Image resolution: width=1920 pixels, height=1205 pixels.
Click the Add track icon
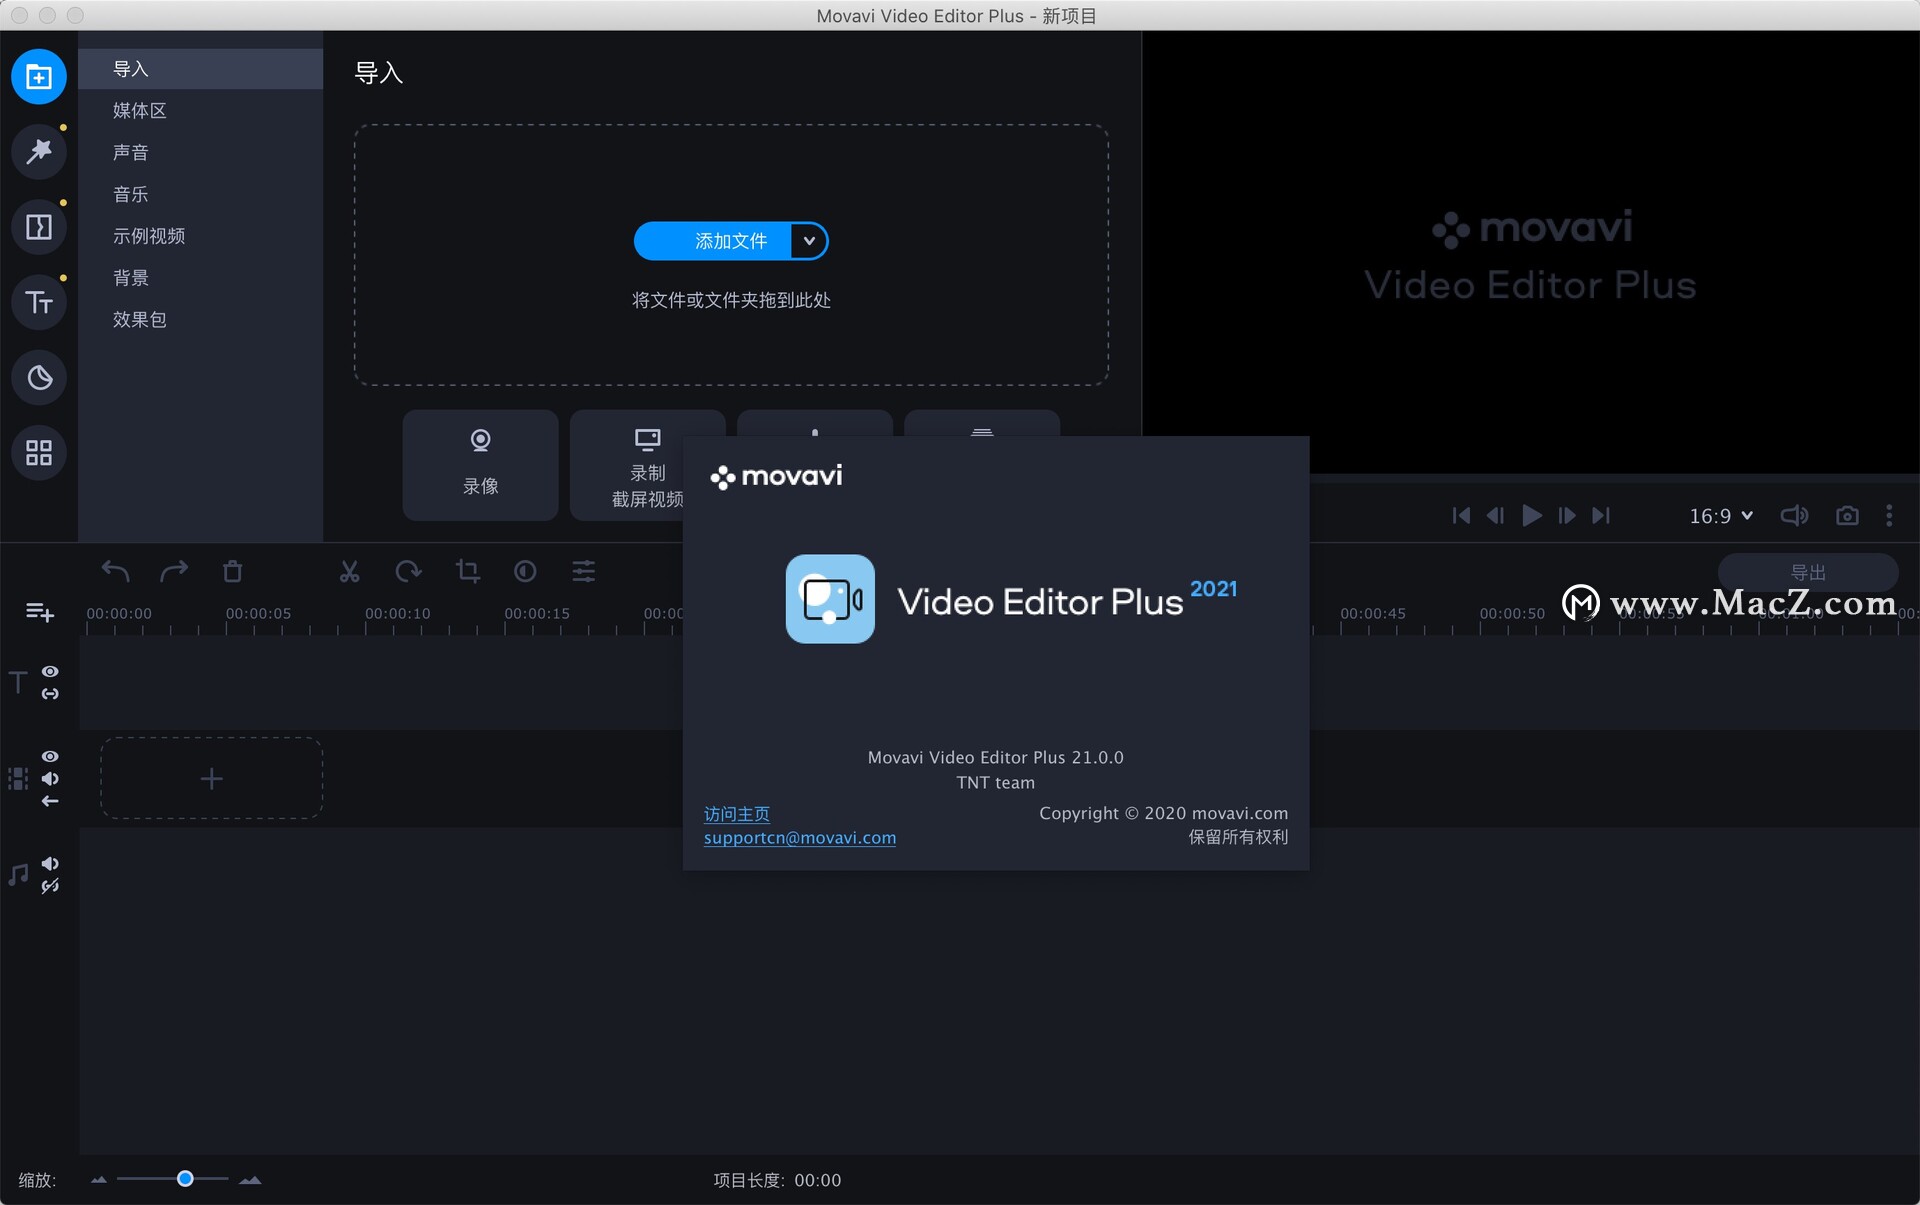tap(39, 612)
